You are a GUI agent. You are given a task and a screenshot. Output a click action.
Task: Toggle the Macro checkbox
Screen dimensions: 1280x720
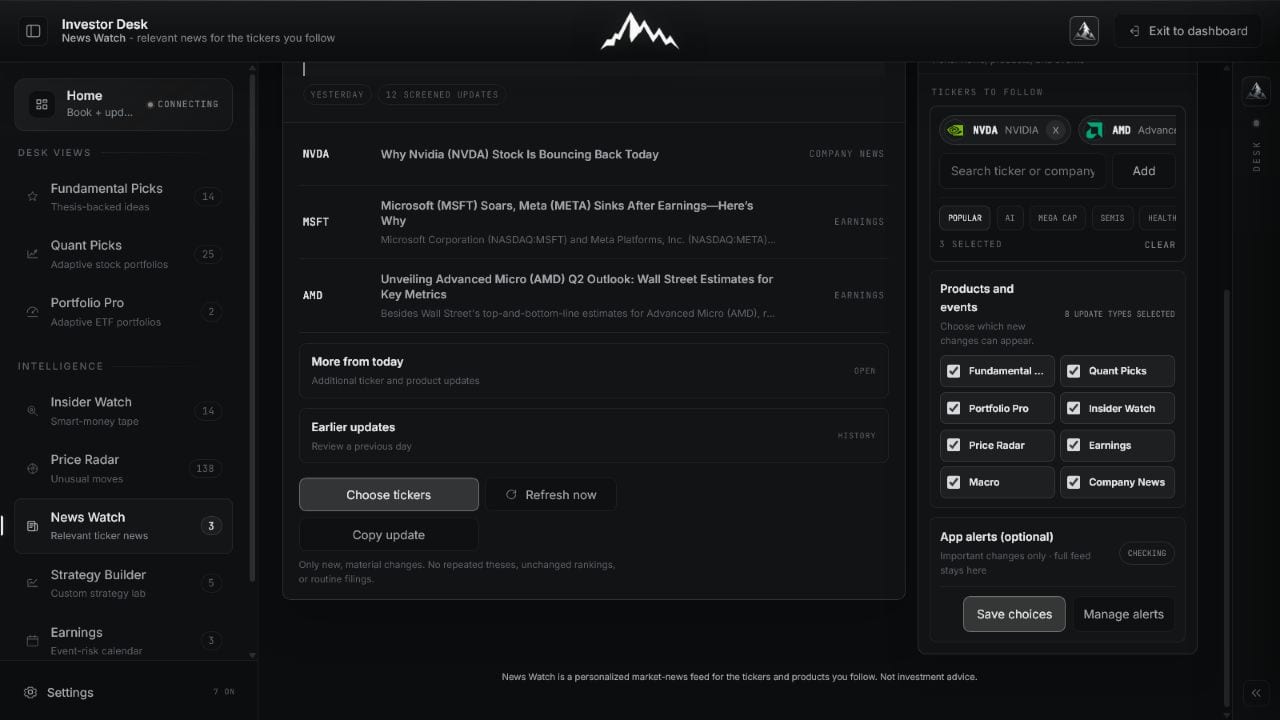pyautogui.click(x=953, y=482)
